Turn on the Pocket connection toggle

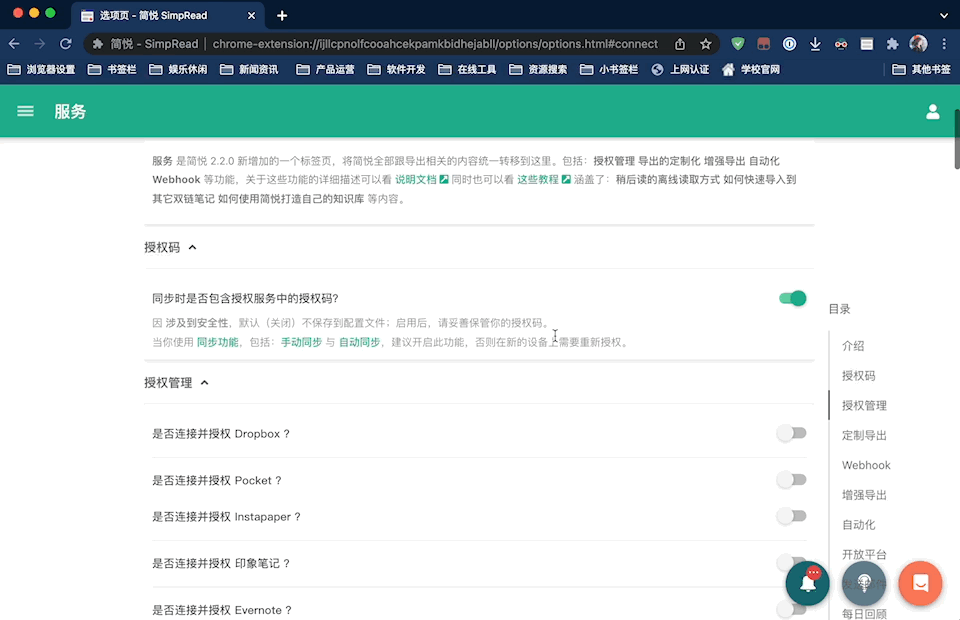click(791, 480)
